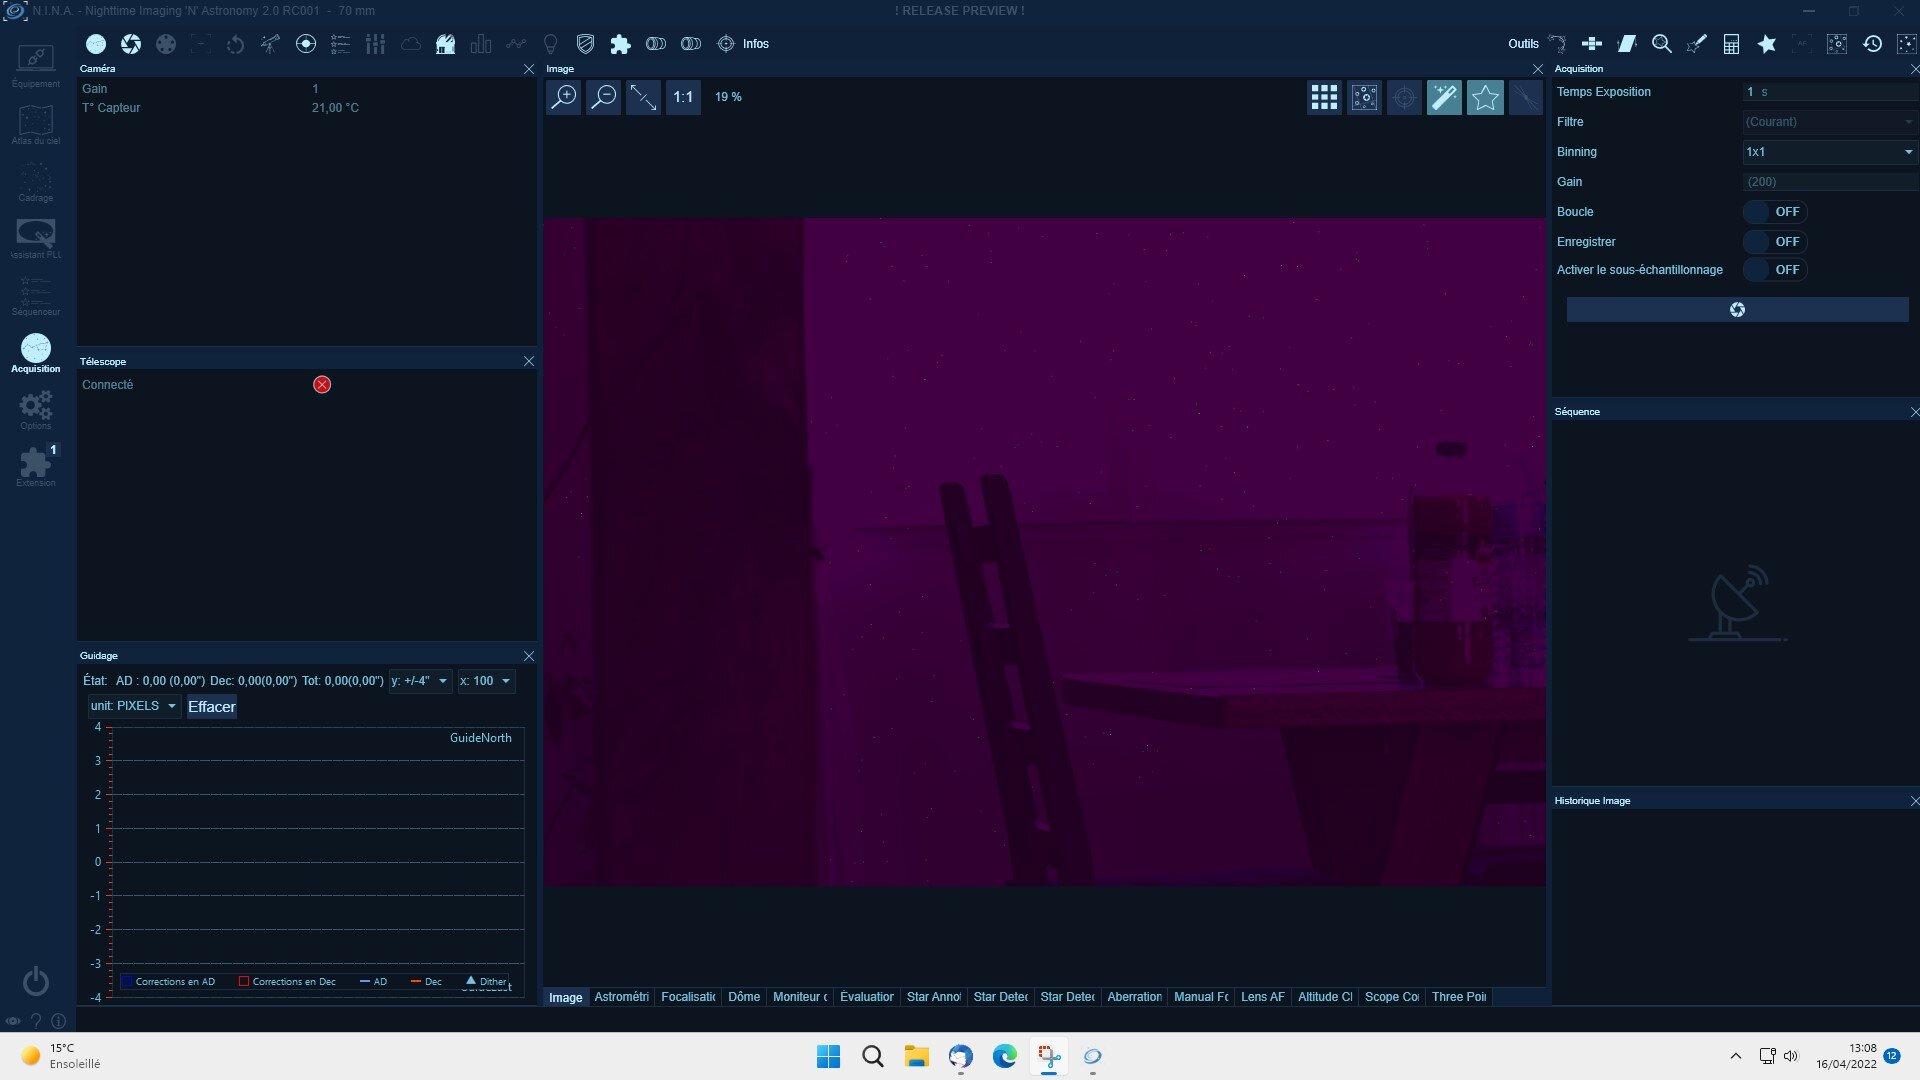The image size is (1920, 1080).
Task: Expand the y: +/-4" scale dropdown
Action: coord(420,681)
